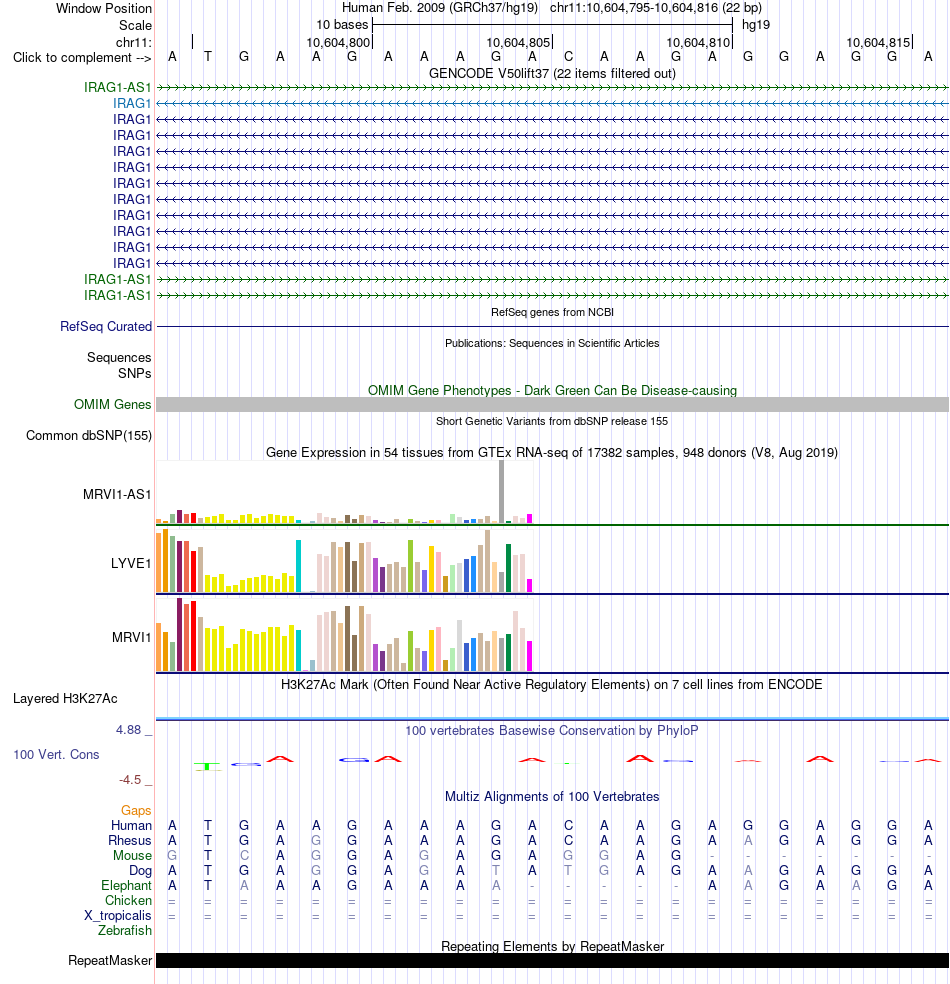Open the OMIM Gene Phenotypes track title
The image size is (950, 984).
552,390
